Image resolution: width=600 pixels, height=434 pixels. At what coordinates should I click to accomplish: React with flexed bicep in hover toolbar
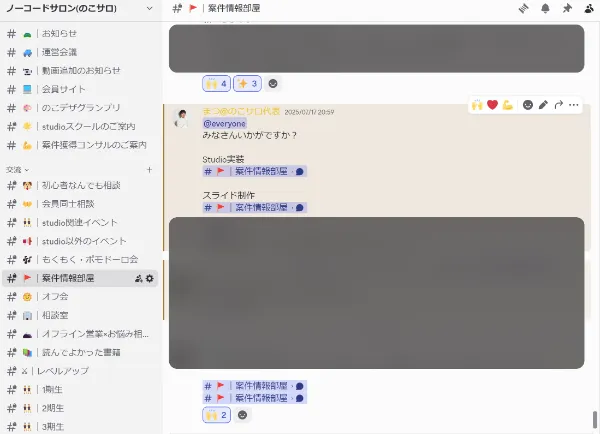pos(507,105)
